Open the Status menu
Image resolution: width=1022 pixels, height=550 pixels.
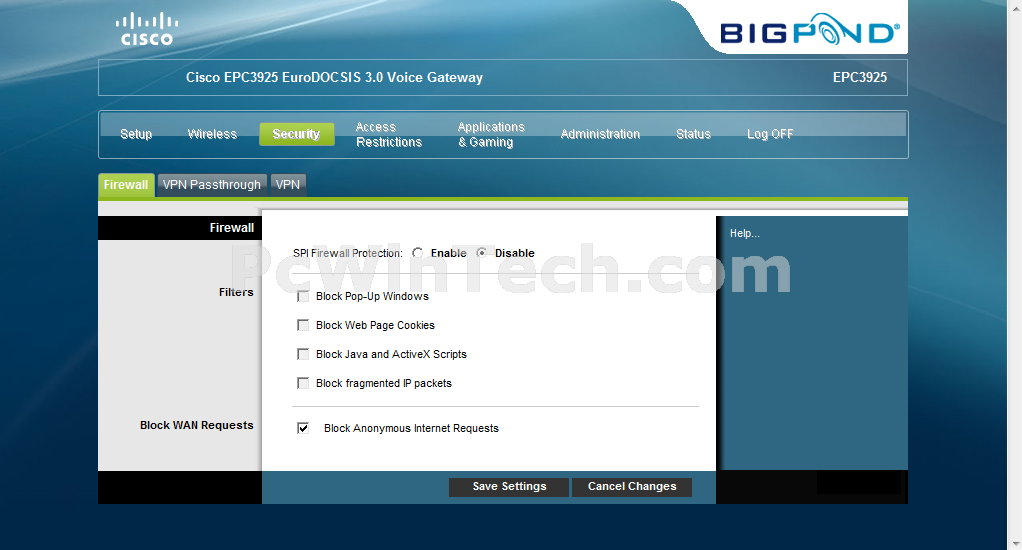pos(693,134)
